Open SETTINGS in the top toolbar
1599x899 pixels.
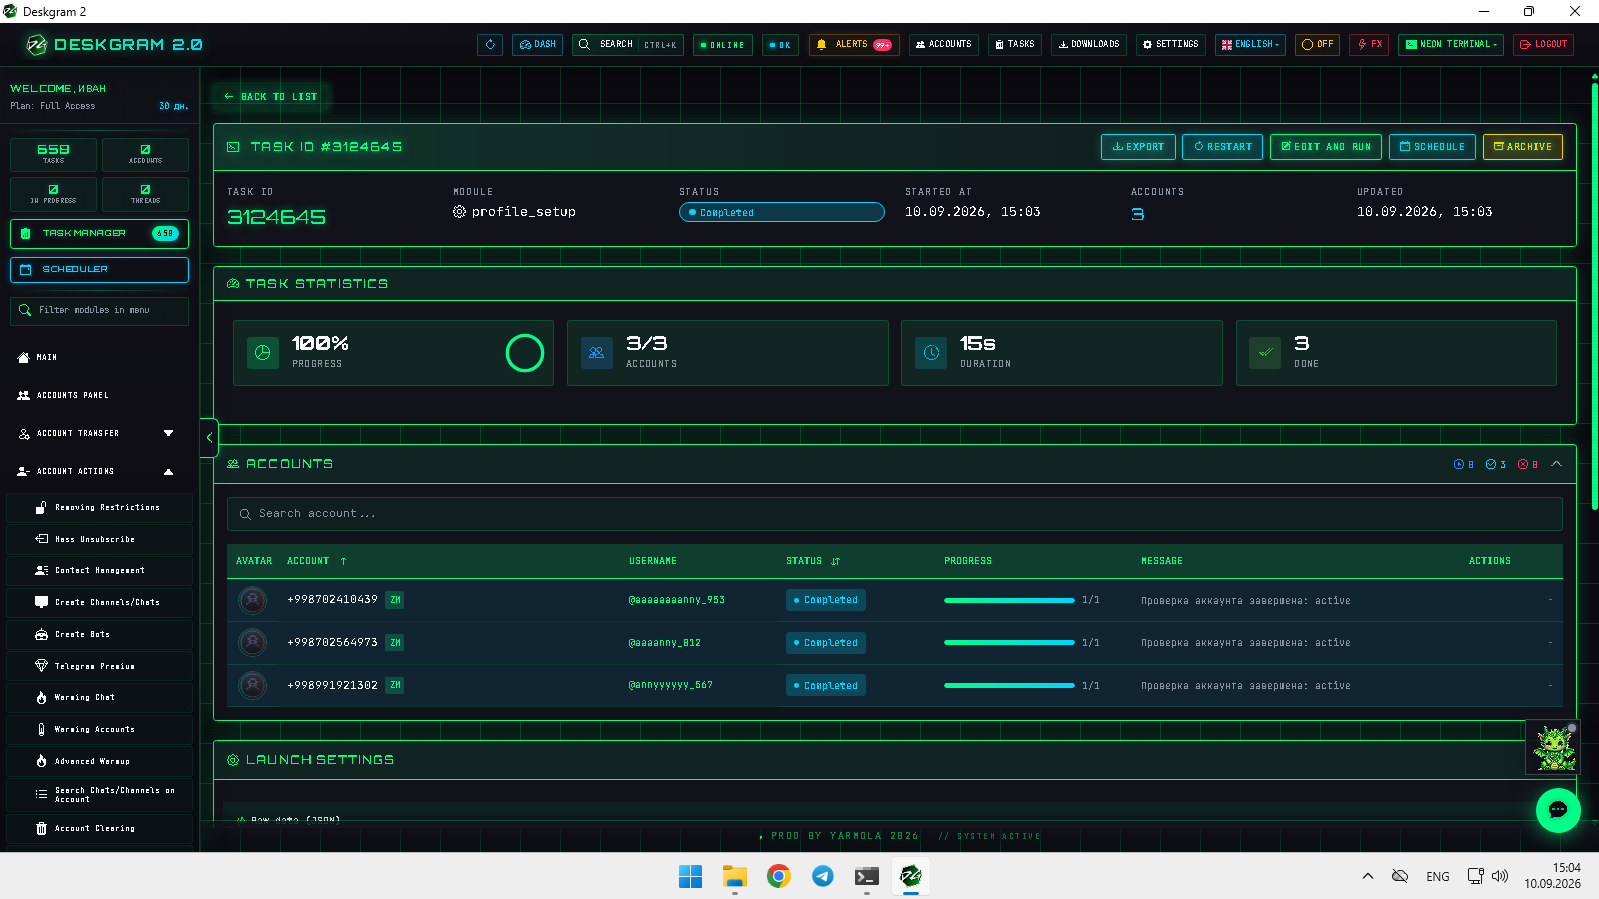(x=1171, y=45)
